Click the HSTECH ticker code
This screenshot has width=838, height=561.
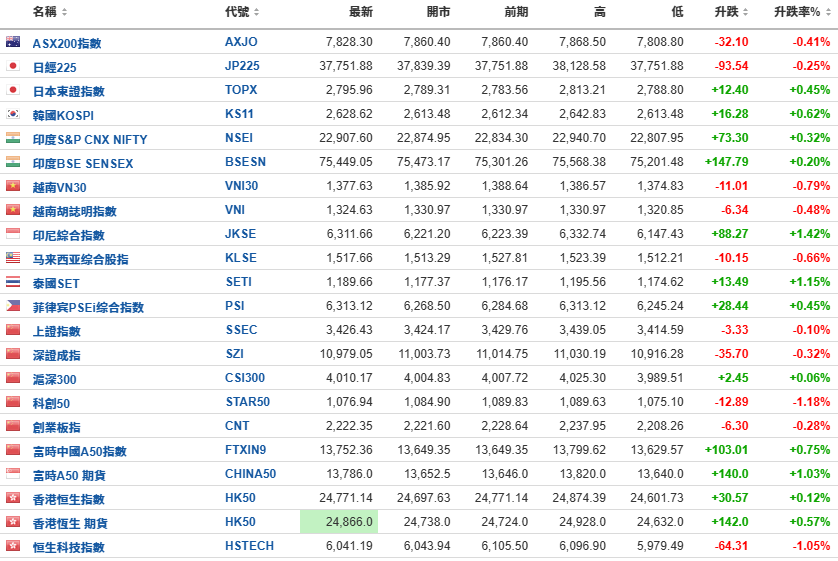(249, 546)
